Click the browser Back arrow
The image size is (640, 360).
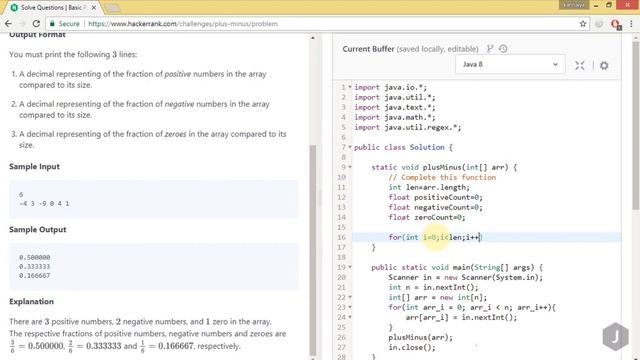point(8,24)
